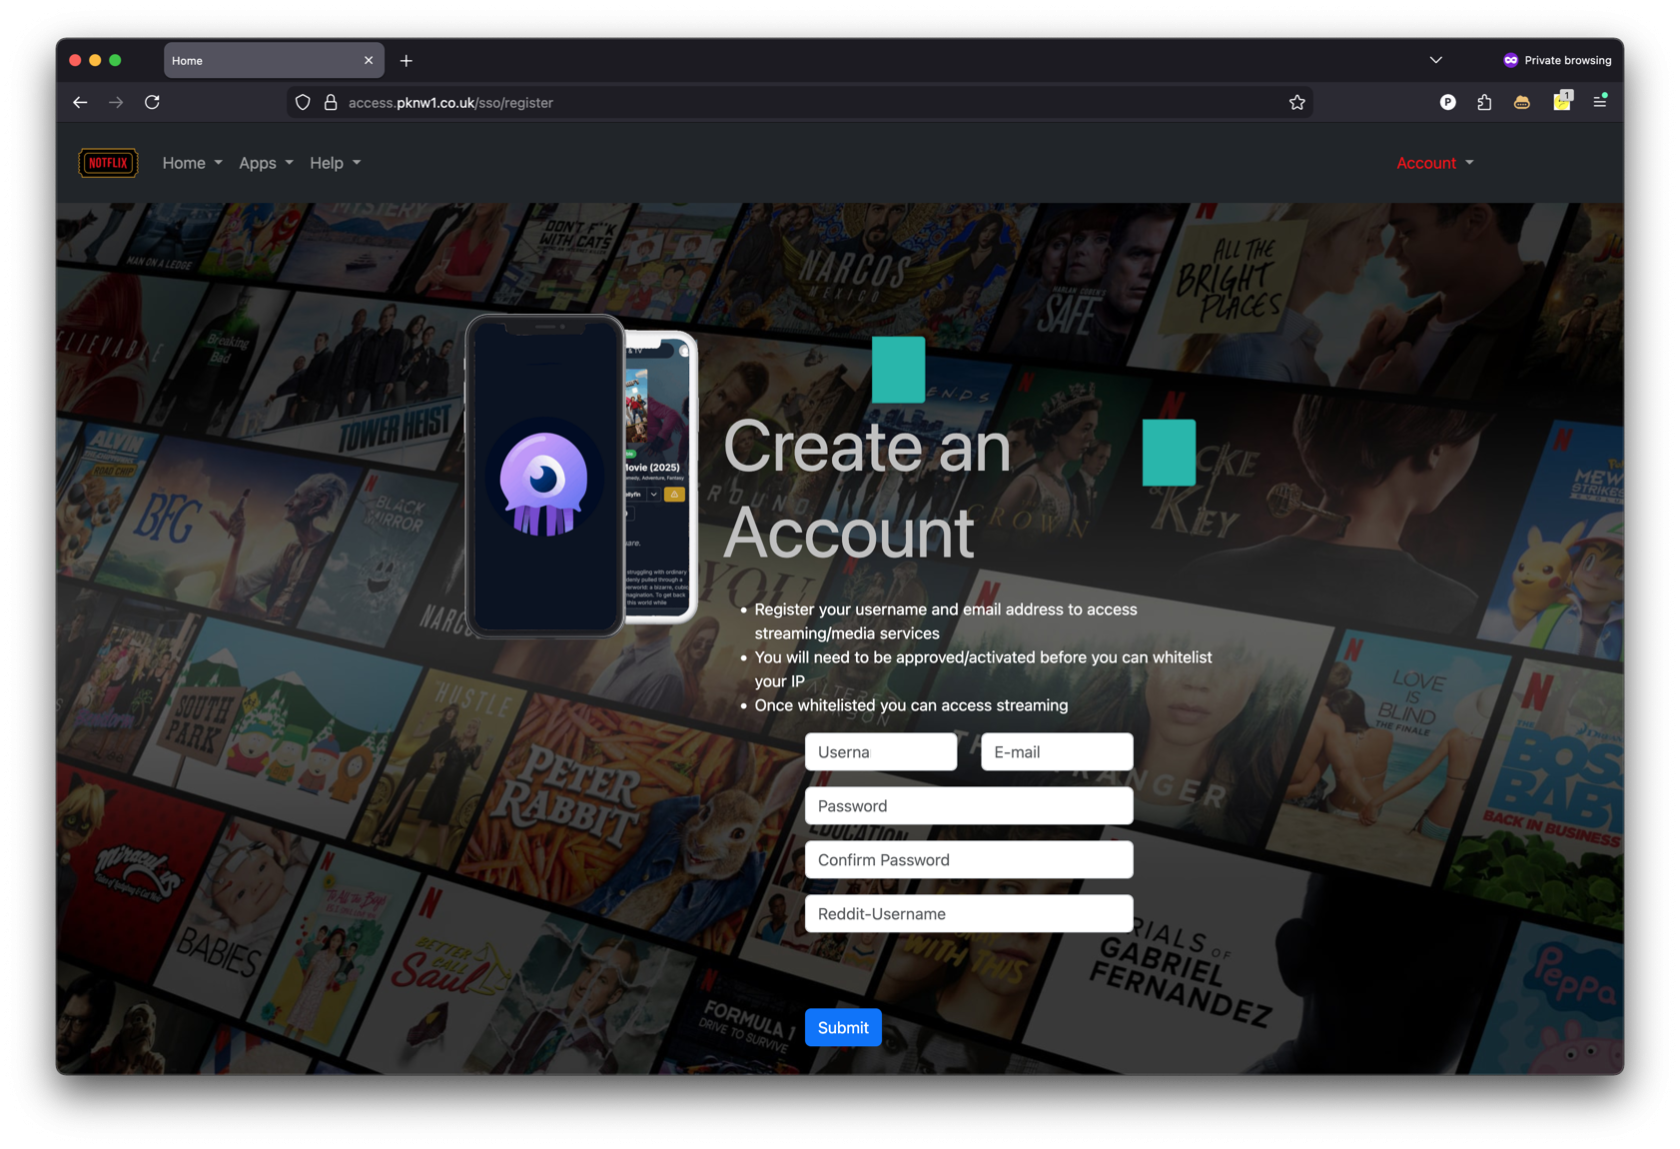1680x1149 pixels.
Task: Select the Home browser tab
Action: (273, 61)
